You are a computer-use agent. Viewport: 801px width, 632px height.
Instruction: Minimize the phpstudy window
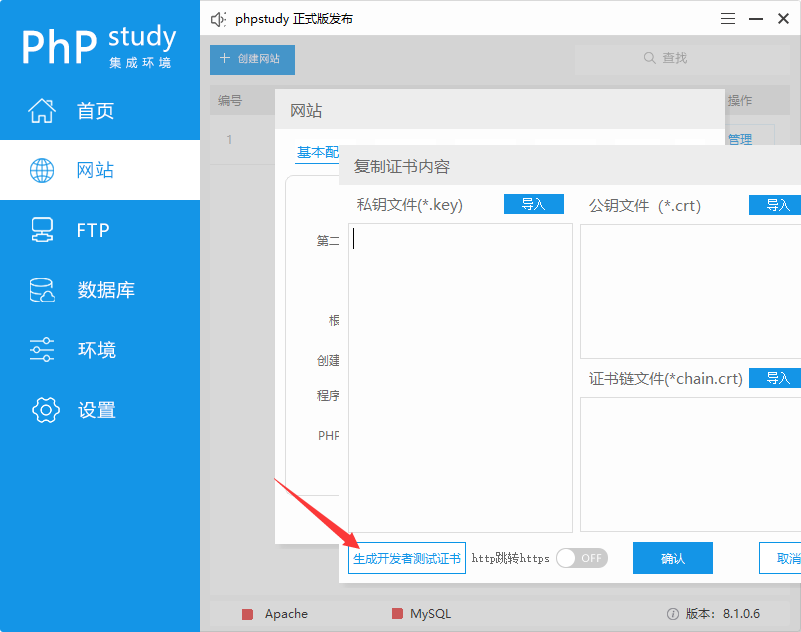click(756, 19)
